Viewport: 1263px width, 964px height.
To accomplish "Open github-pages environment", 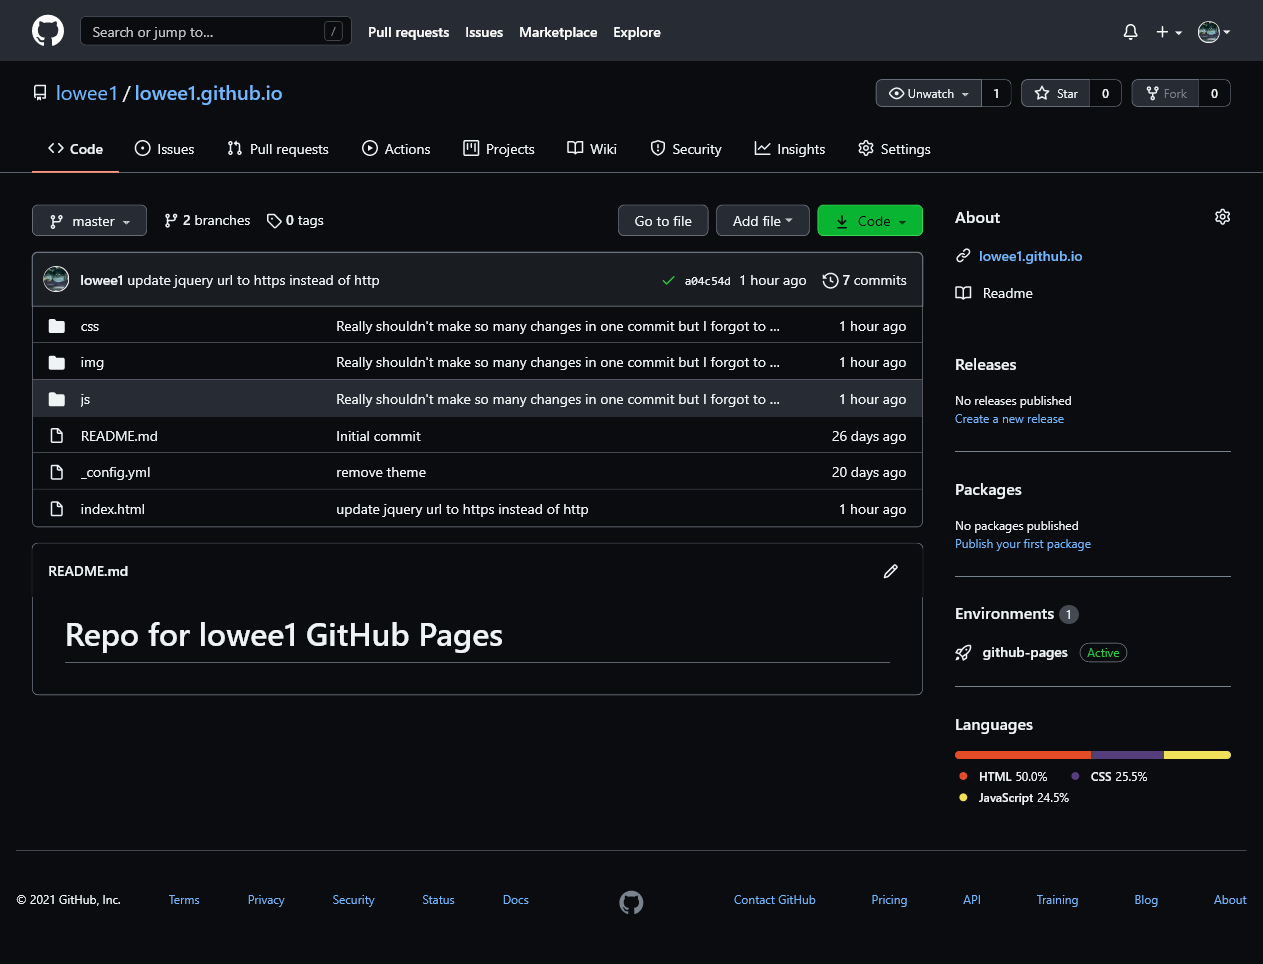I will click(x=1025, y=653).
